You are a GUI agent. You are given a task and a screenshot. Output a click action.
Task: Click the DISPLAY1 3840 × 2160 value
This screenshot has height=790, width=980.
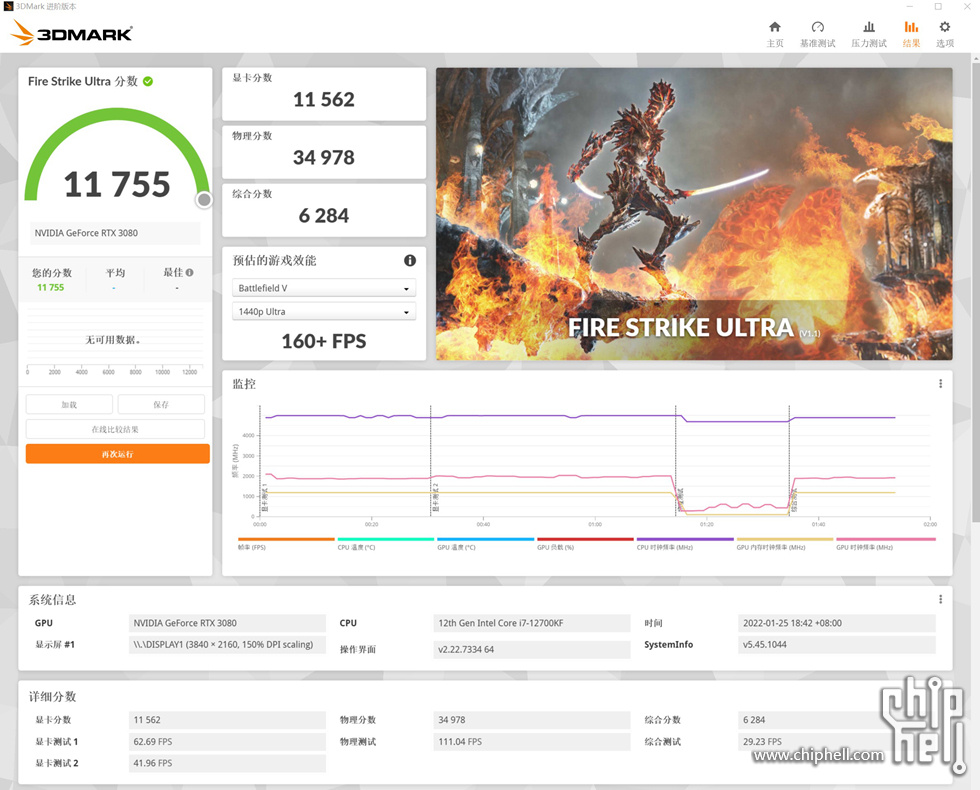pyautogui.click(x=227, y=644)
